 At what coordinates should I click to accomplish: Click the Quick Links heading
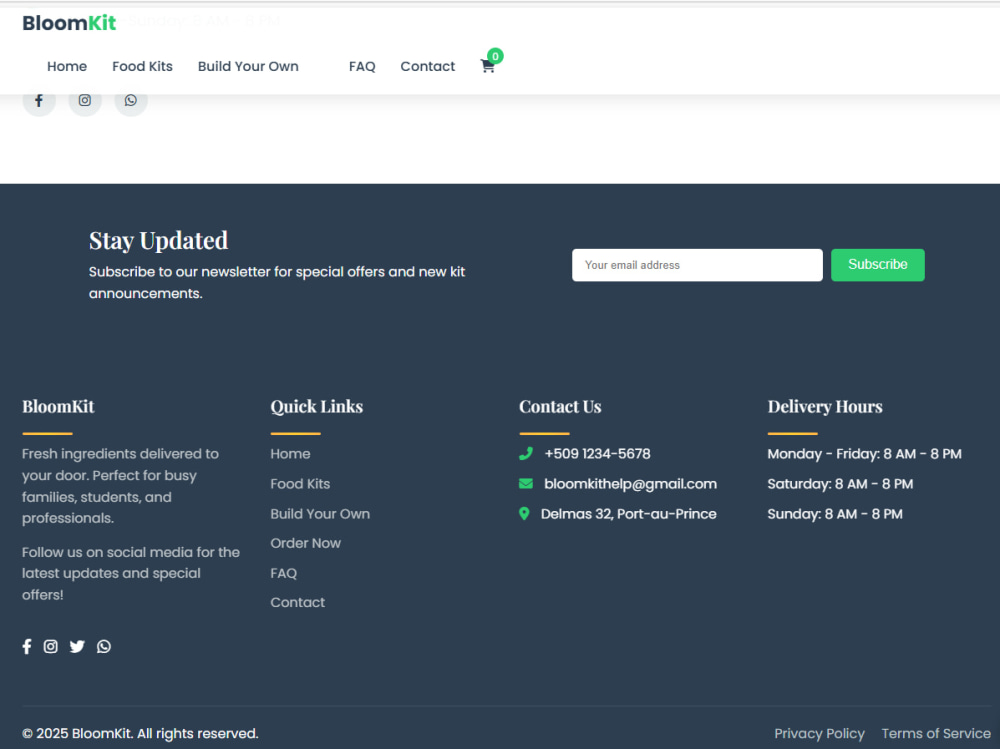point(316,406)
